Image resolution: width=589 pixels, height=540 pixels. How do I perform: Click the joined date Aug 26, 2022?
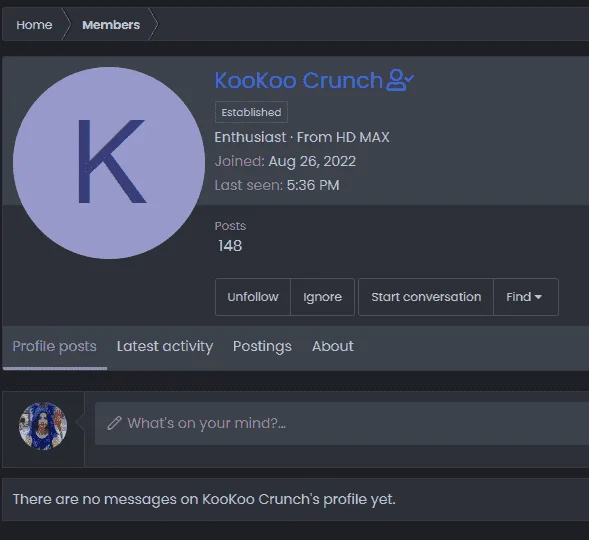click(312, 161)
